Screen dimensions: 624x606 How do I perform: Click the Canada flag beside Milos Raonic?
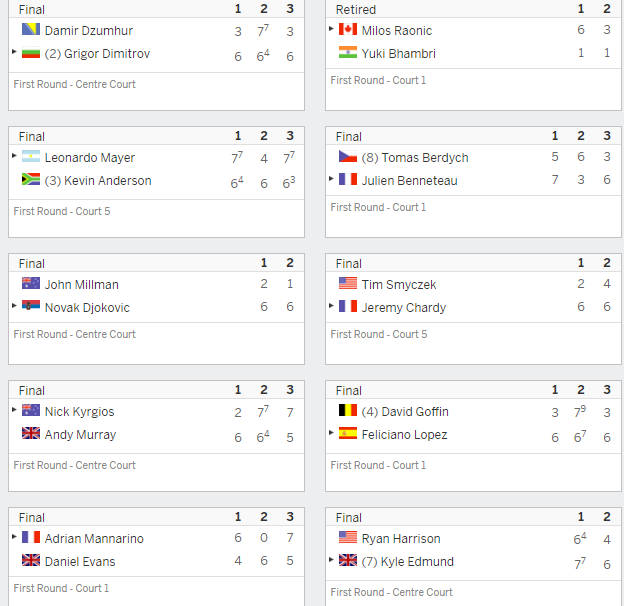click(x=348, y=29)
